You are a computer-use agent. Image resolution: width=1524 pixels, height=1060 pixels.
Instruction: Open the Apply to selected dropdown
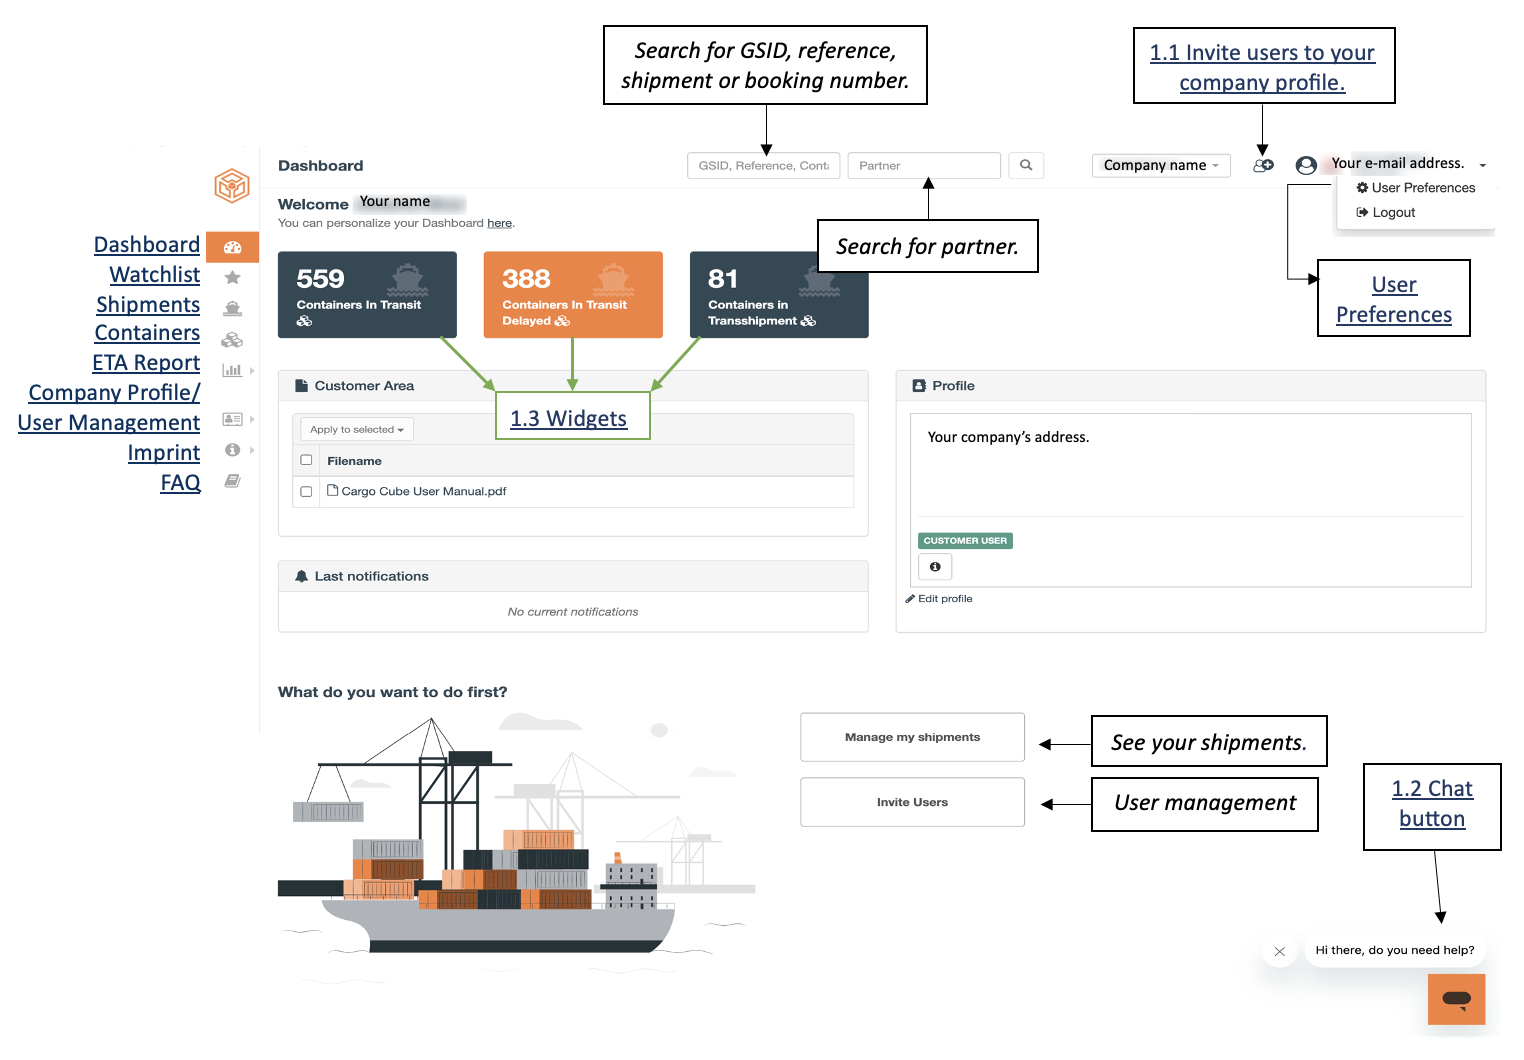[x=357, y=430]
